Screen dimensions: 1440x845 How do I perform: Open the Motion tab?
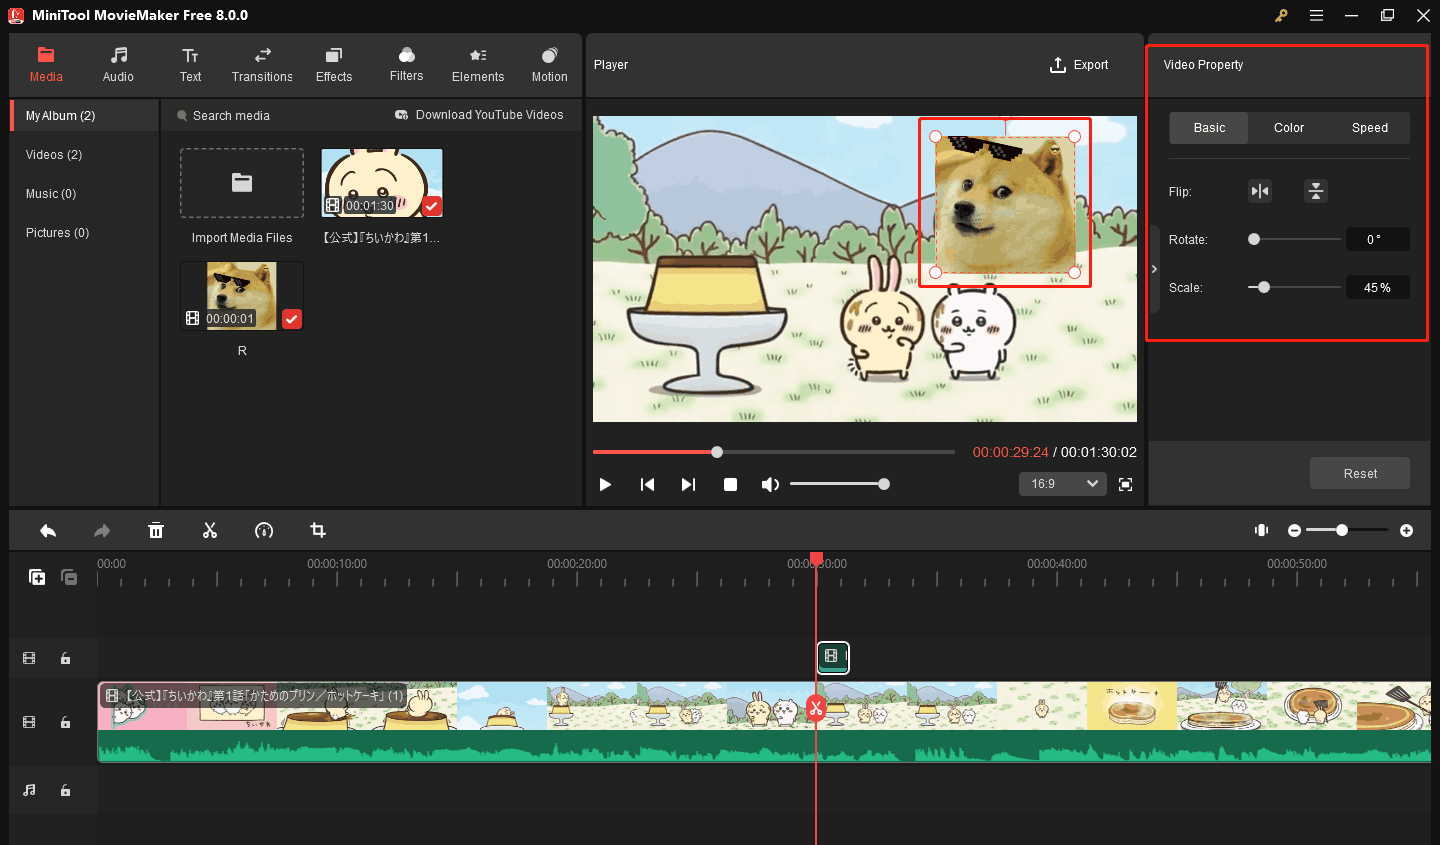click(x=549, y=65)
